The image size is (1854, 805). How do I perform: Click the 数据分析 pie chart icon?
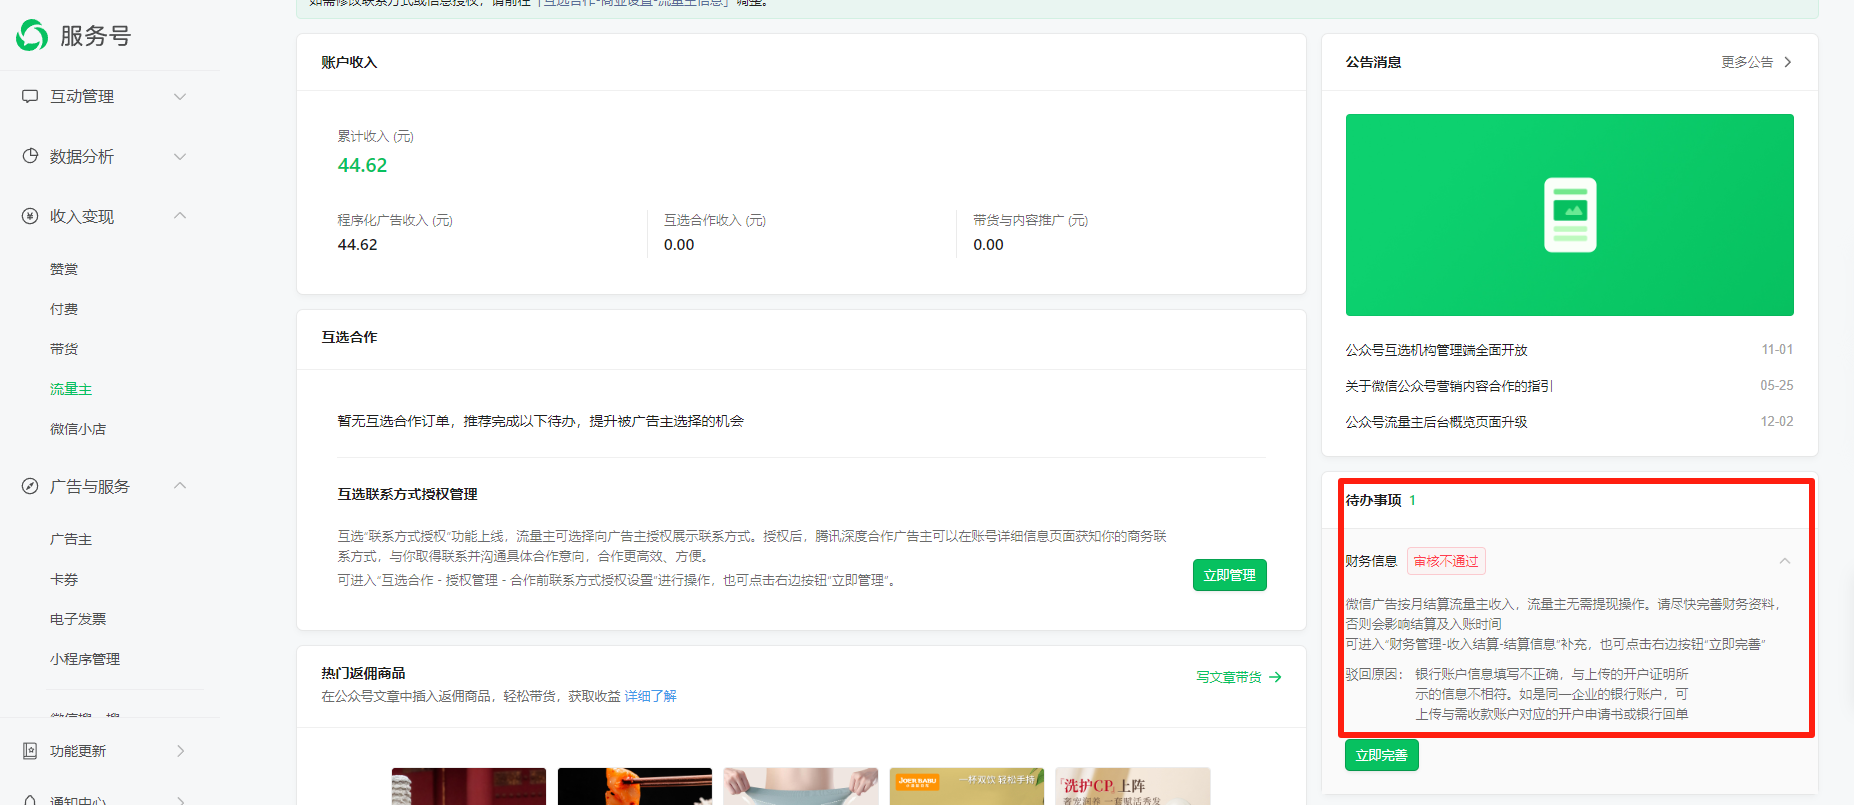[x=30, y=156]
